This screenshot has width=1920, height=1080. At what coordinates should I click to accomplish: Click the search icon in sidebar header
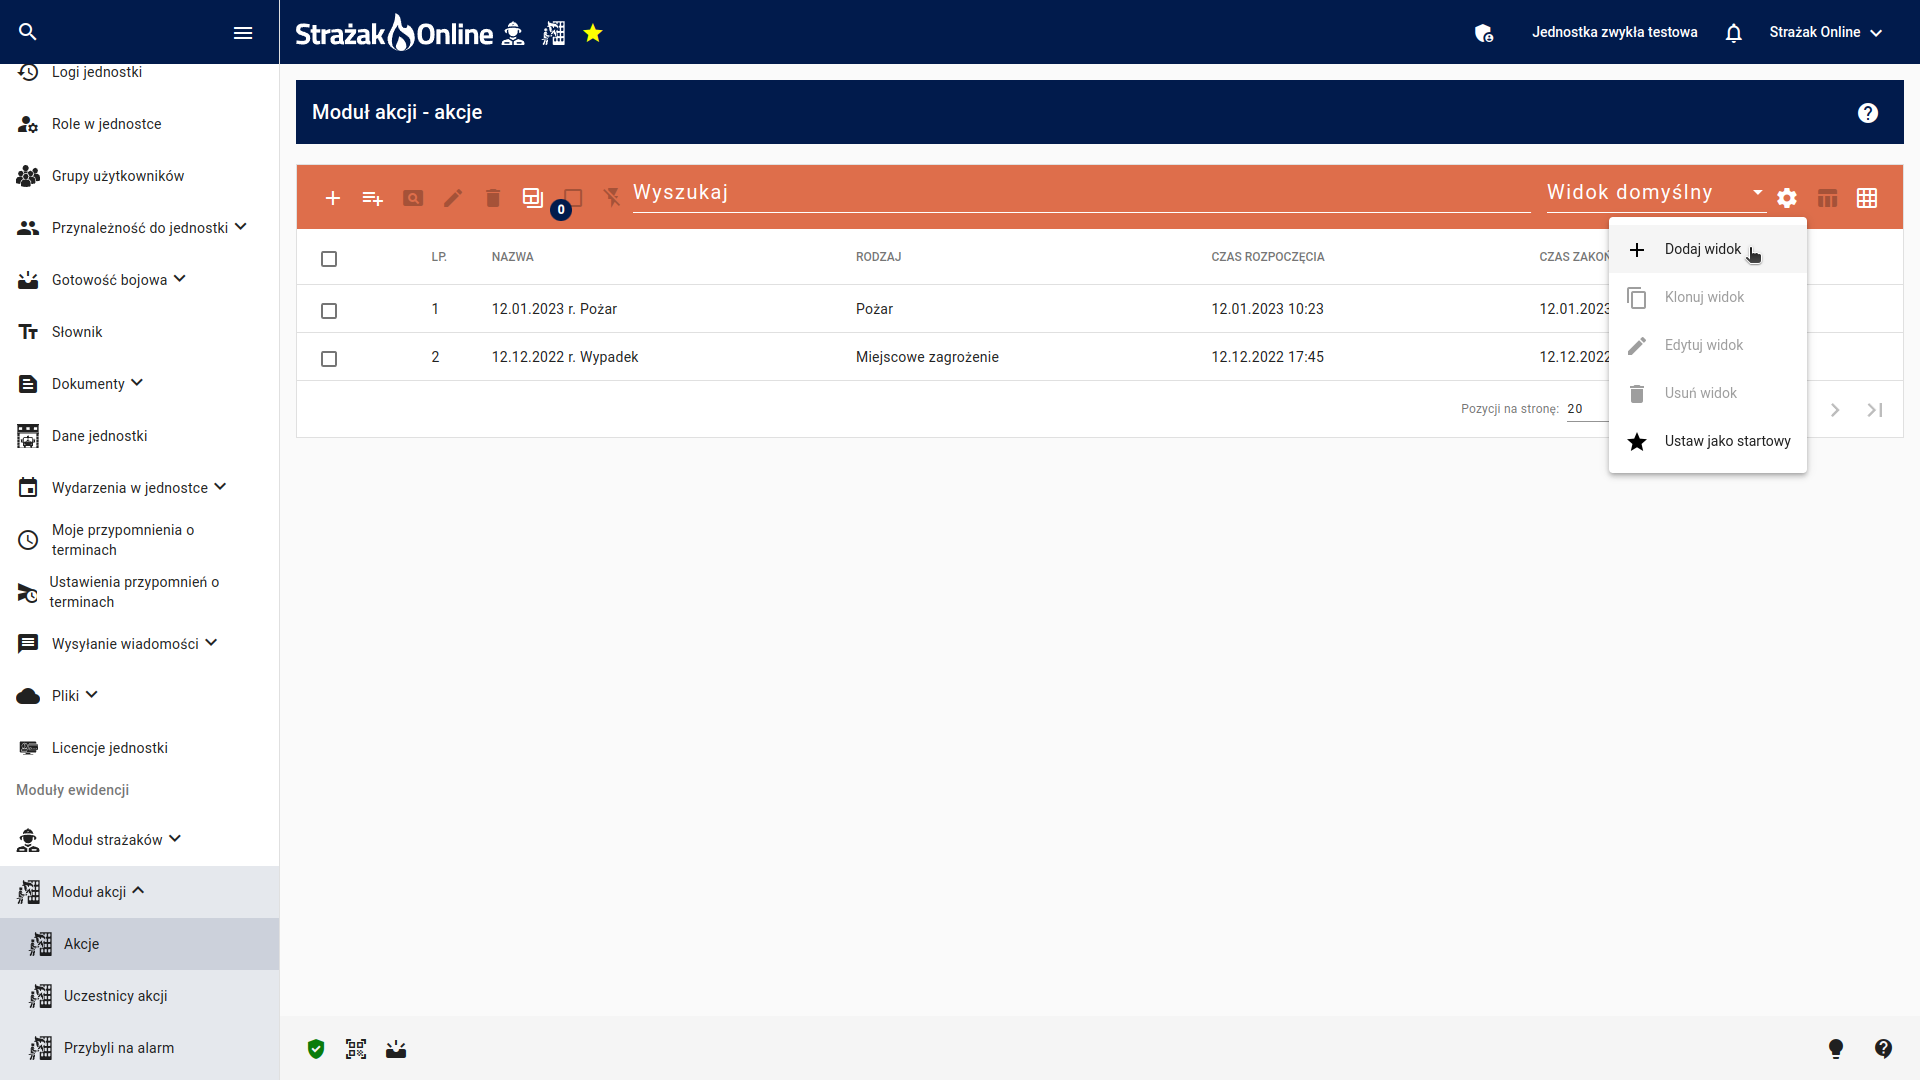[28, 32]
